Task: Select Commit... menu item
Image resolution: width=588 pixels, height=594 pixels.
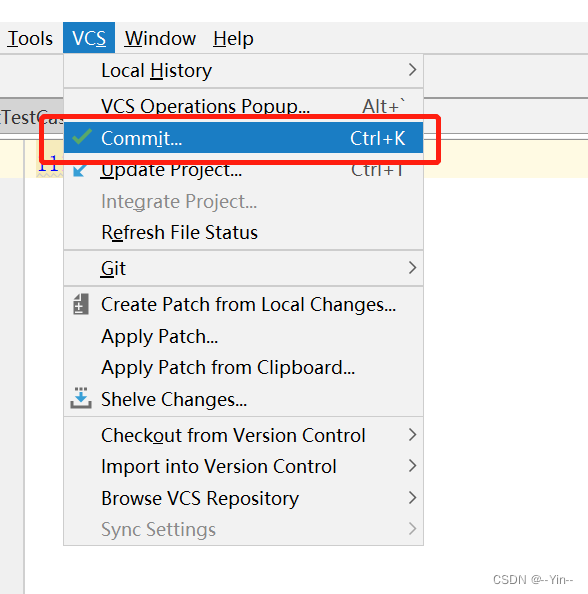Action: click(243, 138)
